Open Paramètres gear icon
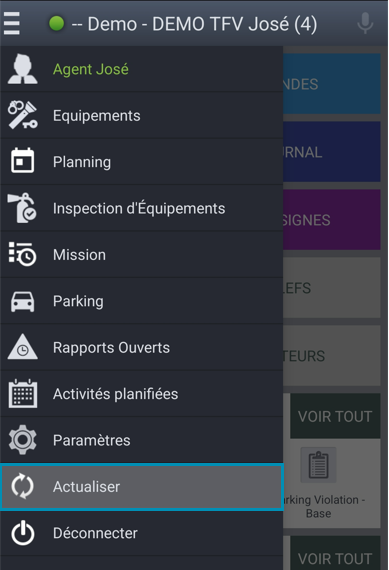The height and width of the screenshot is (570, 389). [23, 440]
